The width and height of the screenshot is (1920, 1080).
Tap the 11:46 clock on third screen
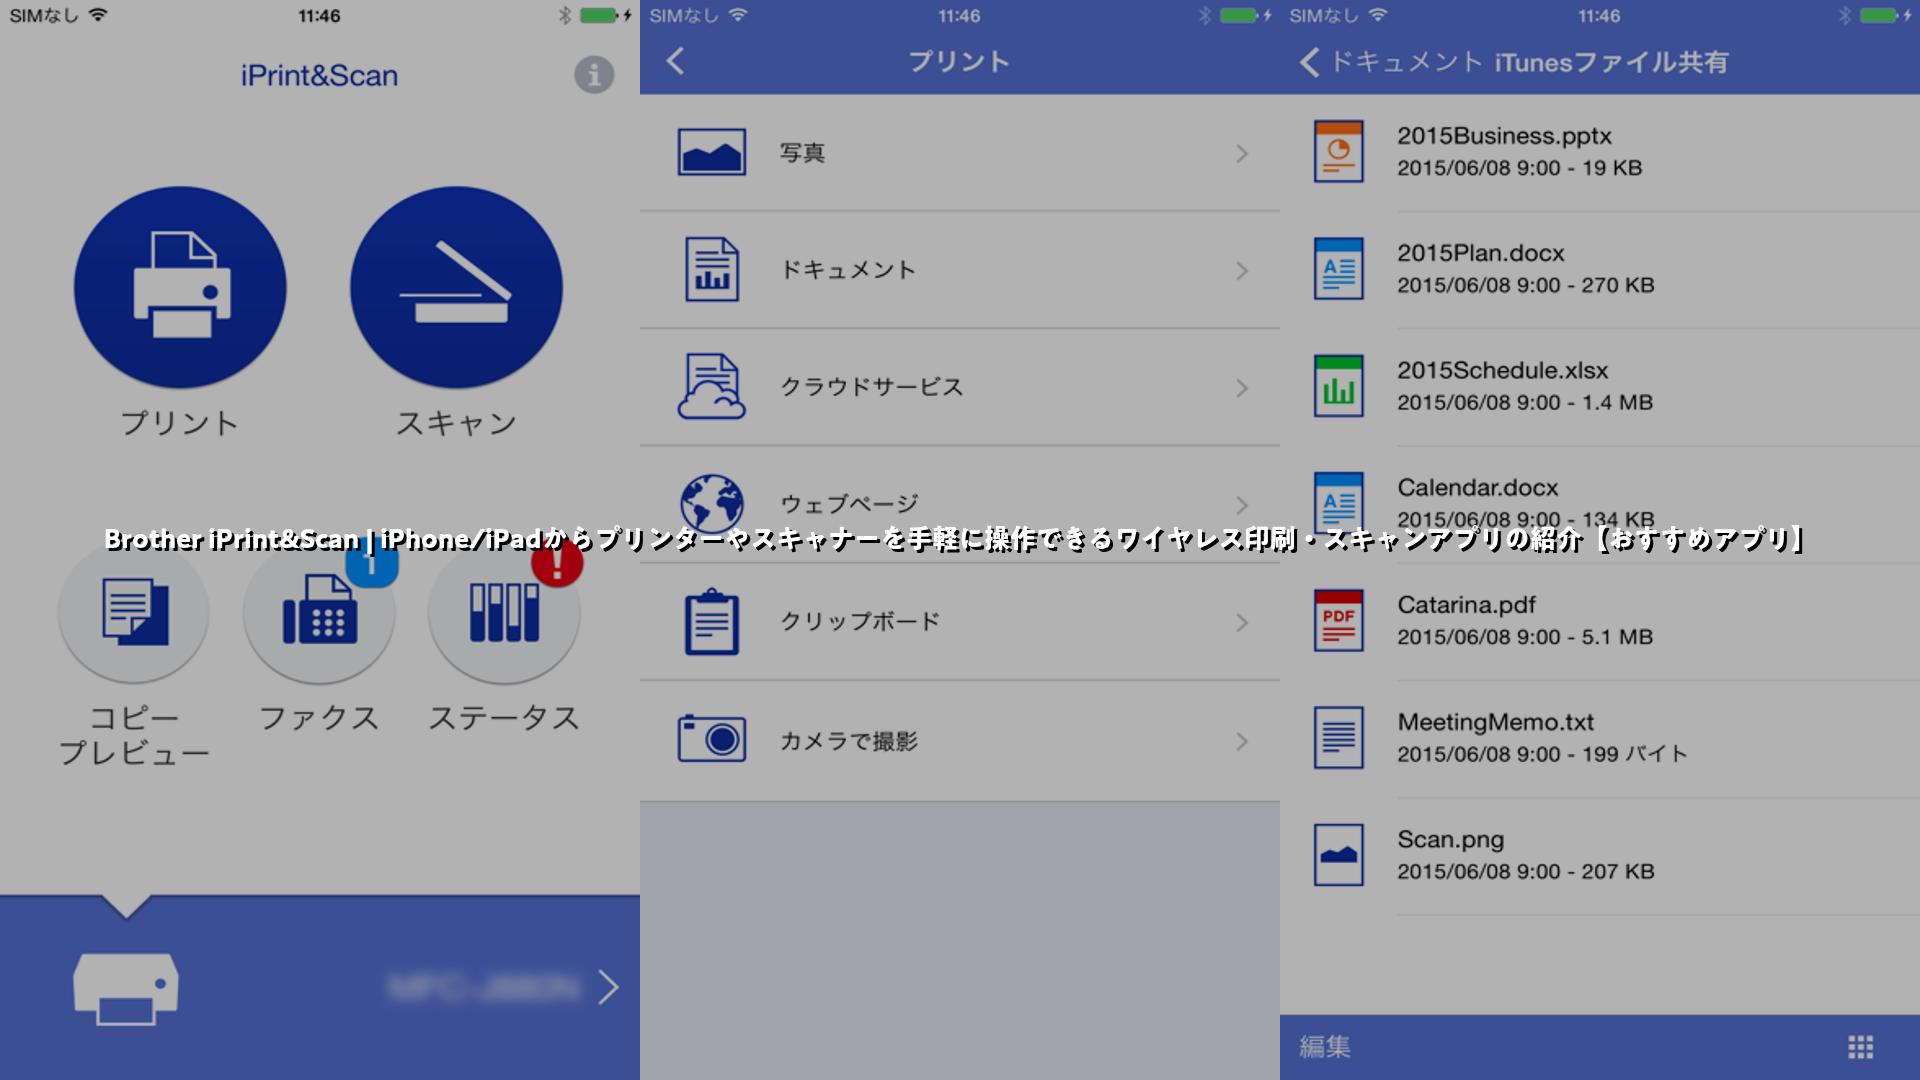(x=1599, y=16)
